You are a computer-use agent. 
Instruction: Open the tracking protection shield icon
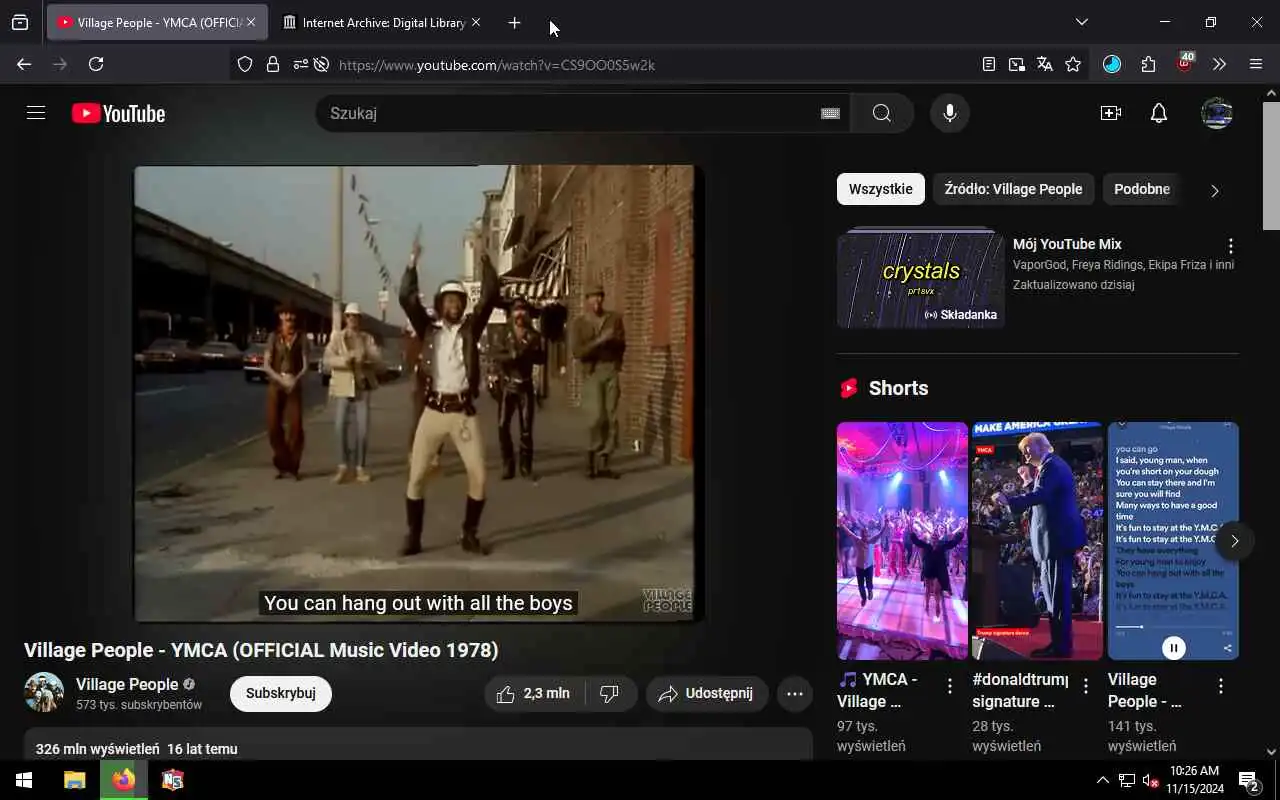[245, 64]
